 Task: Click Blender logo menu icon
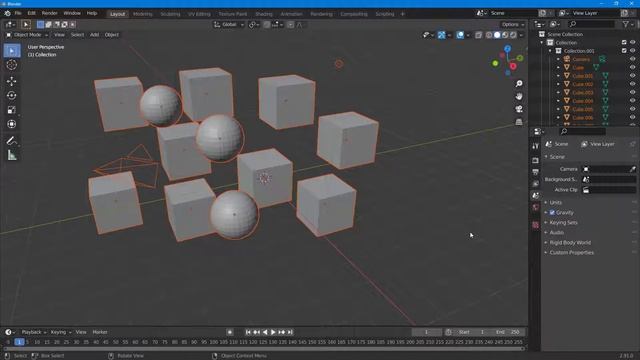pos(7,13)
